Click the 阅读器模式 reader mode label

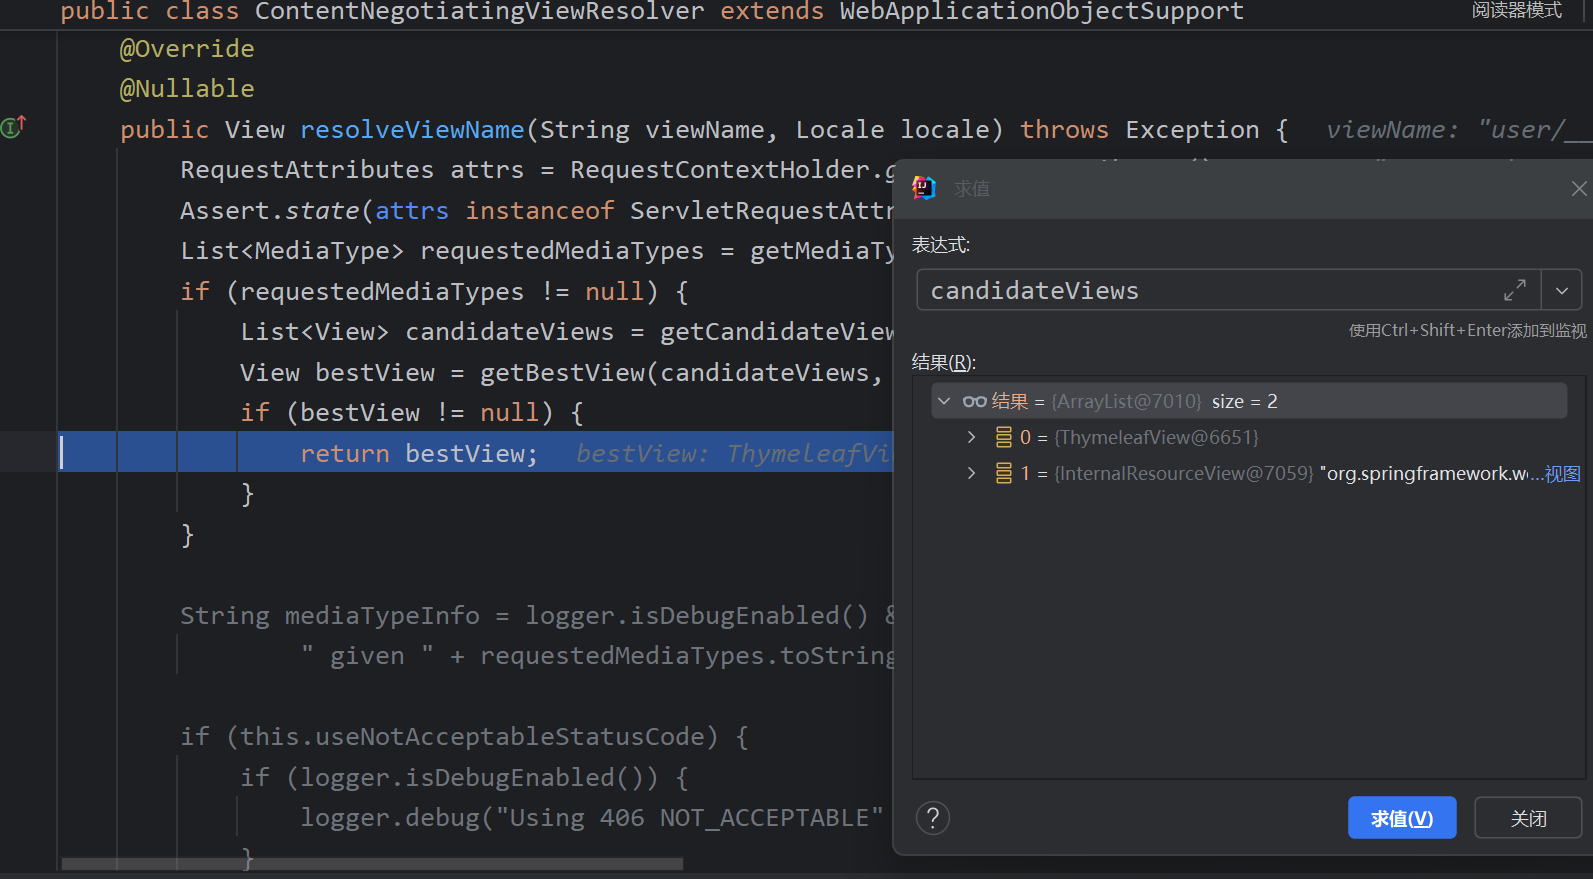pyautogui.click(x=1516, y=10)
